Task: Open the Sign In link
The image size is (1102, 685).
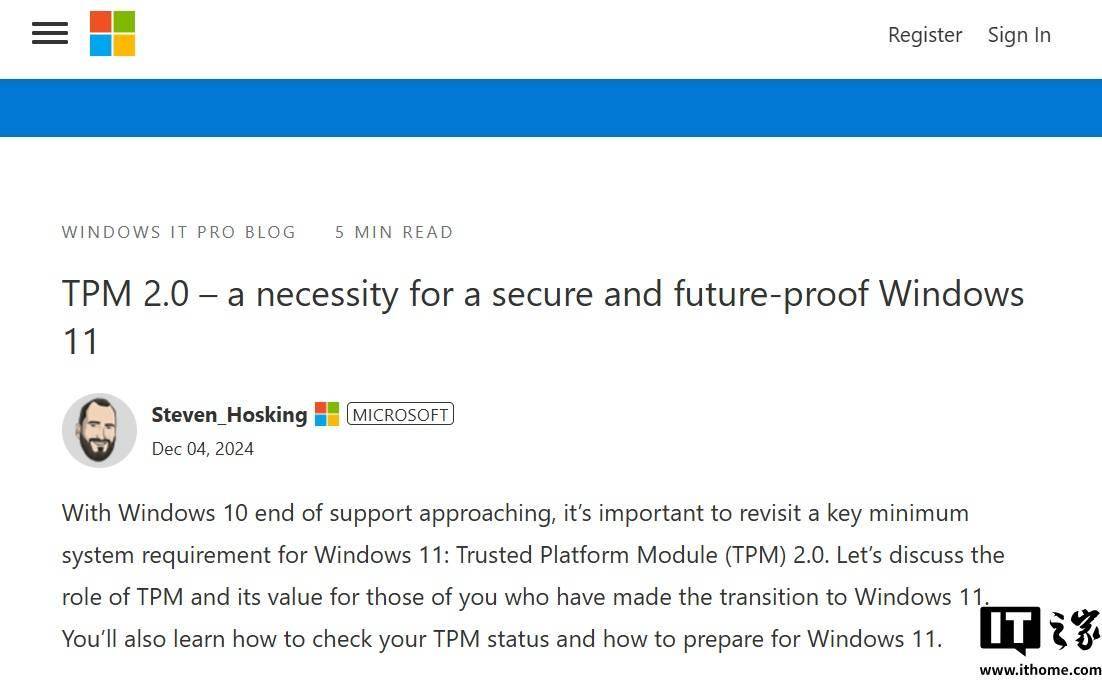Action: (x=1019, y=34)
